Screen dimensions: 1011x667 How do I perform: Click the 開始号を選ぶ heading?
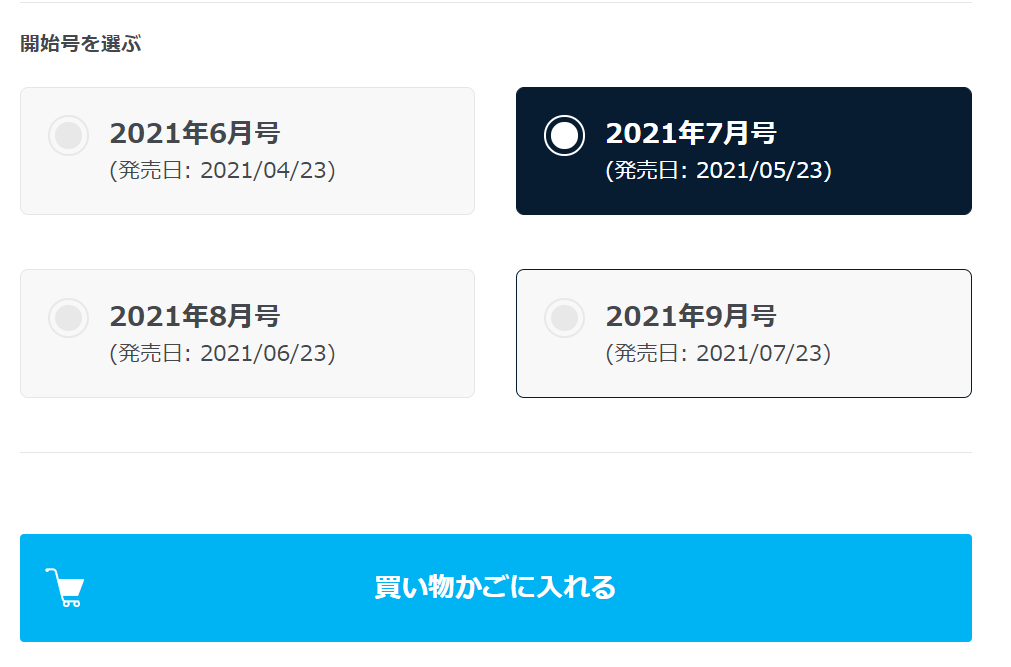81,44
